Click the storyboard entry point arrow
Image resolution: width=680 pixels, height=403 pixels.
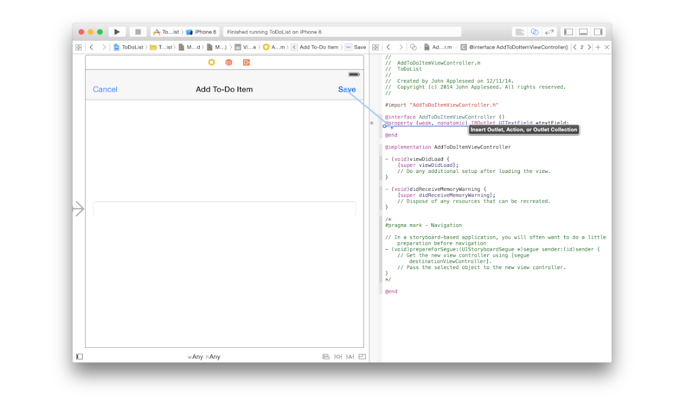pos(78,209)
